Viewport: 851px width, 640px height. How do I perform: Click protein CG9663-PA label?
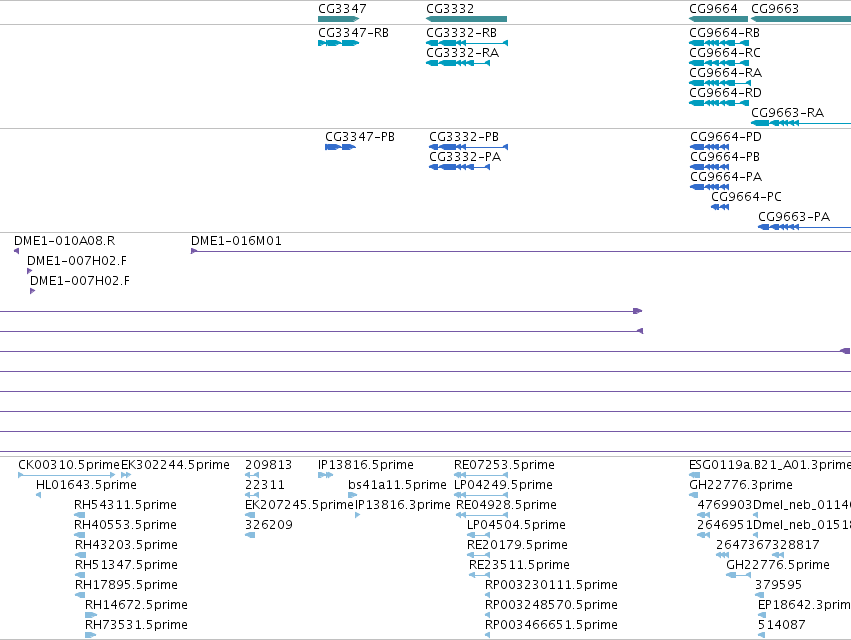point(794,217)
